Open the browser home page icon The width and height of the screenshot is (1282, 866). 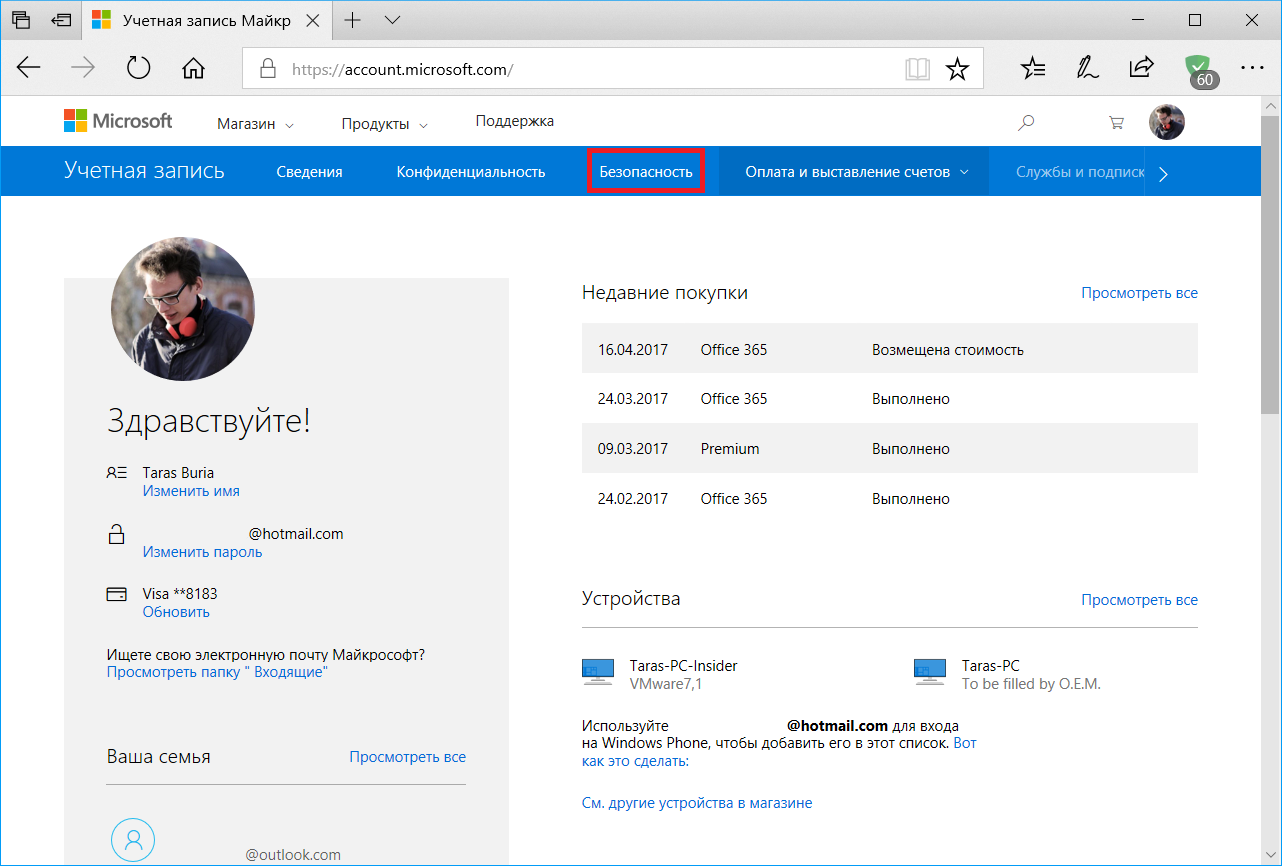(x=193, y=68)
